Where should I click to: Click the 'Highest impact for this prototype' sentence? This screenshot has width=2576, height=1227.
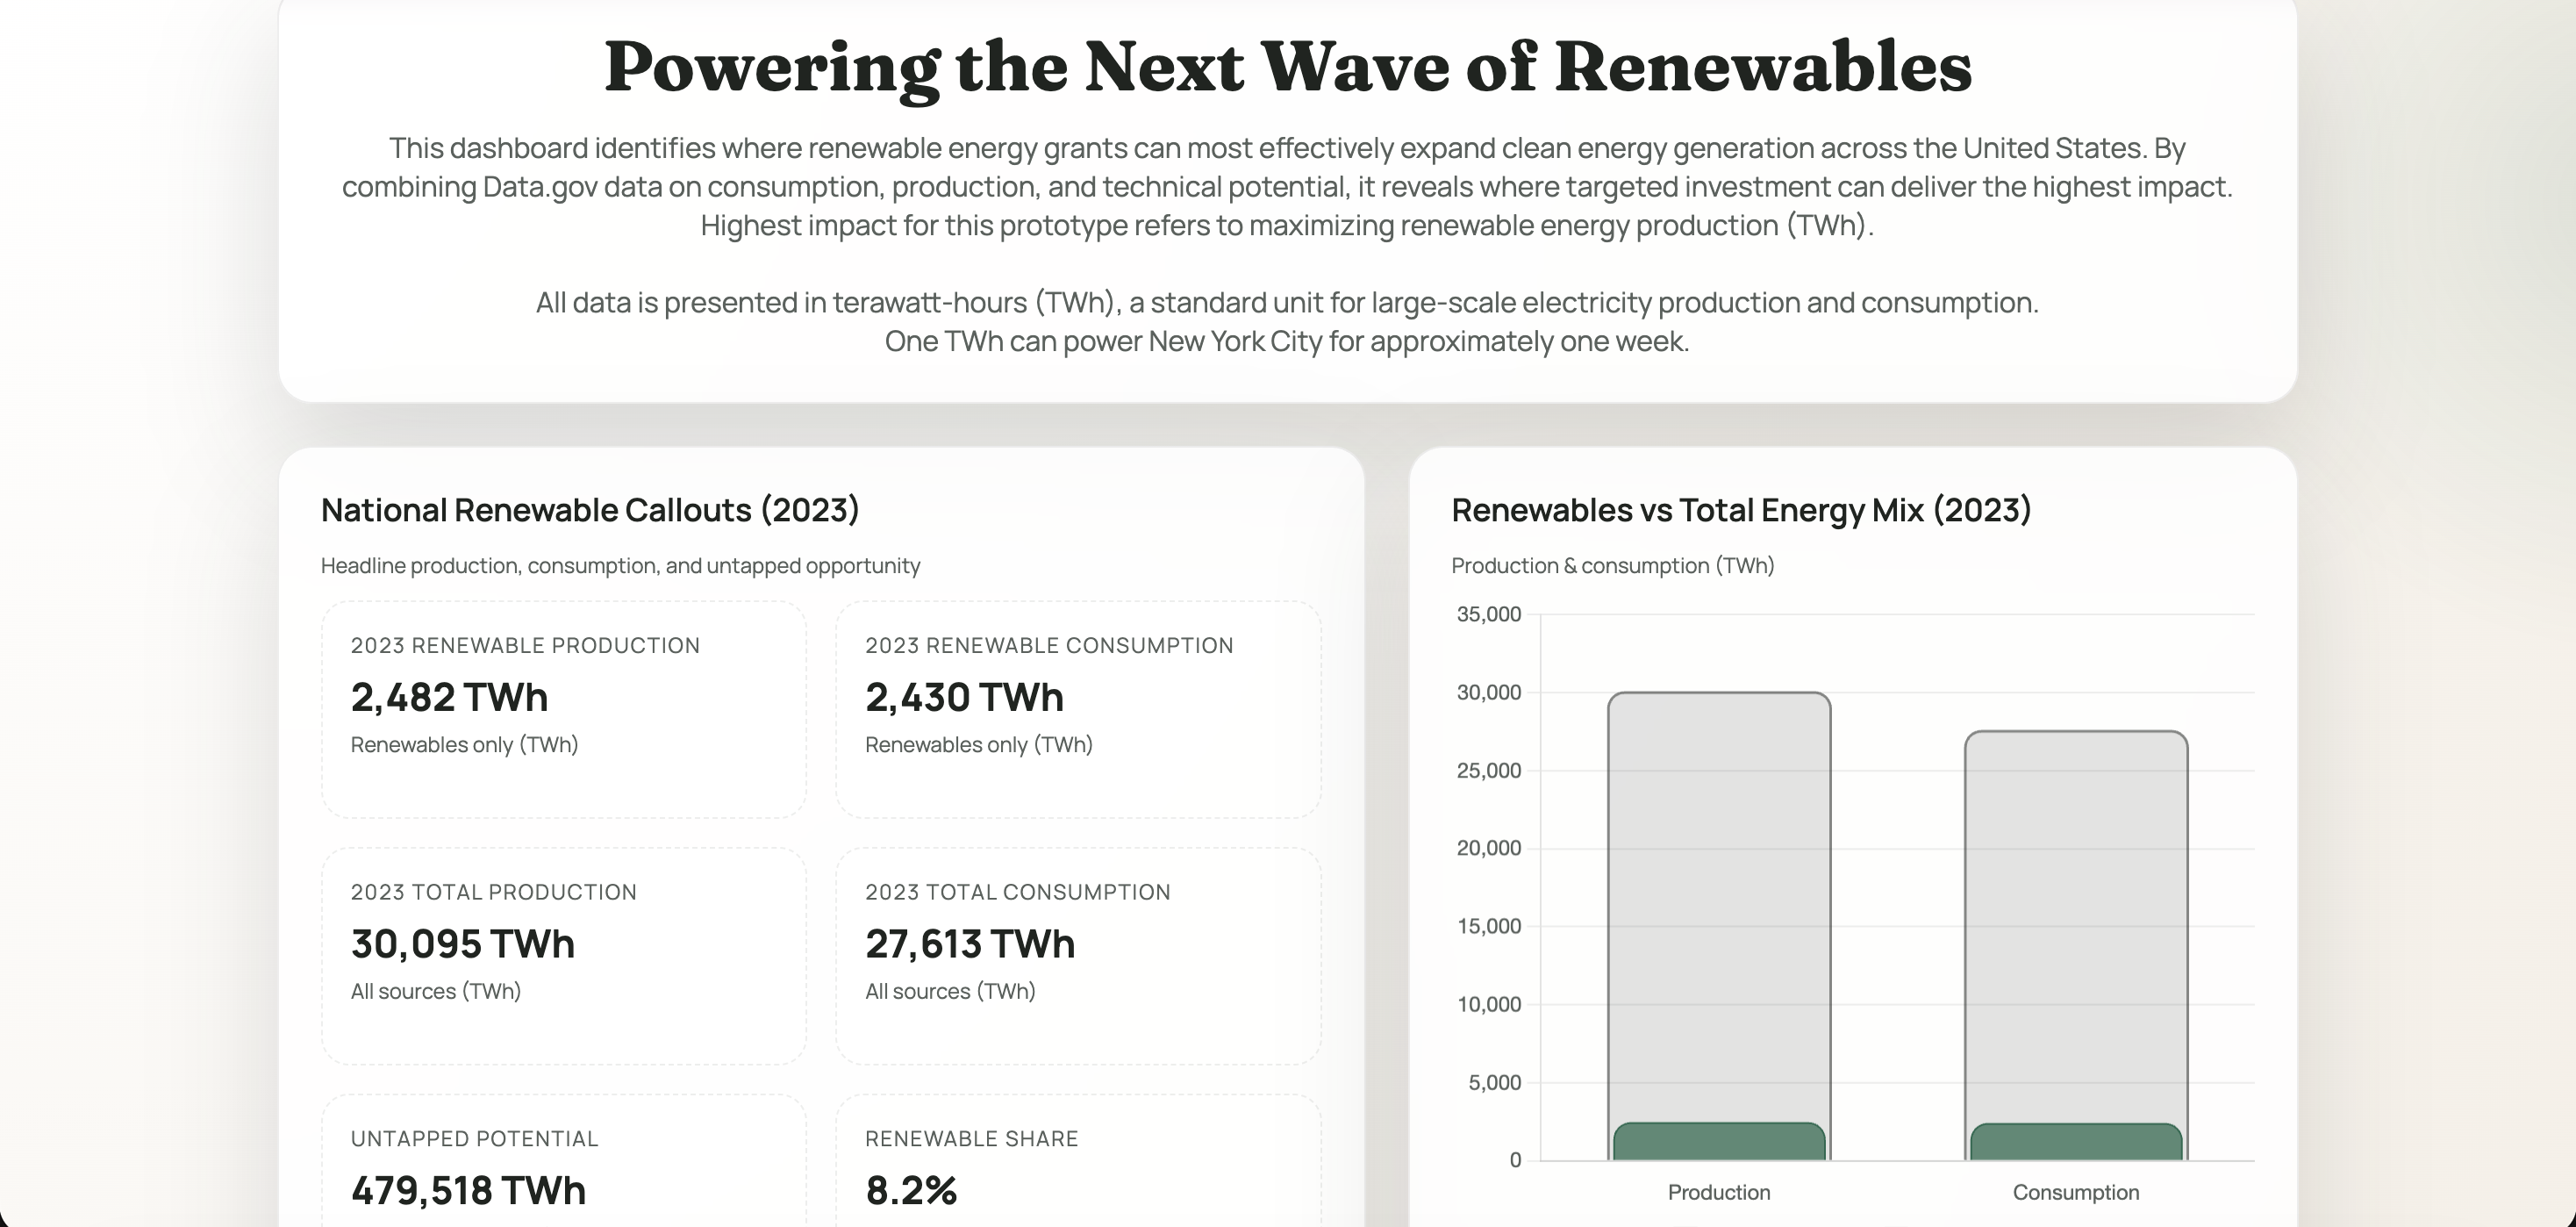click(1287, 225)
